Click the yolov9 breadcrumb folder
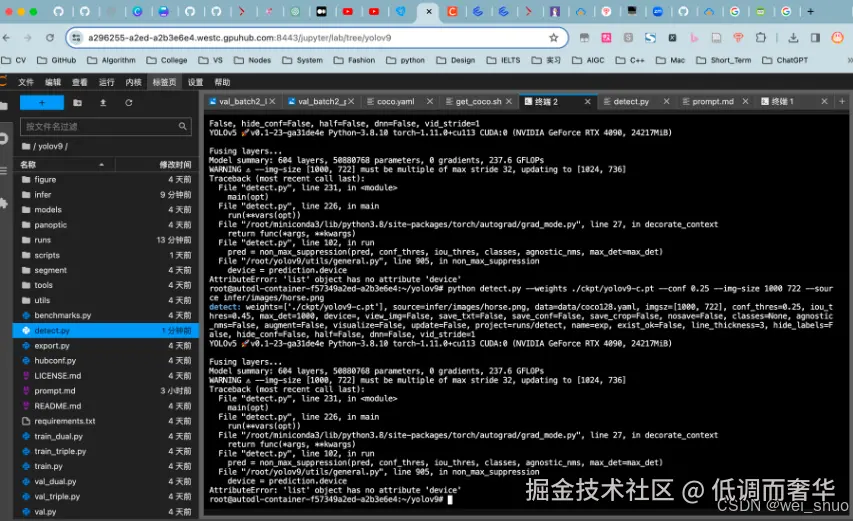The image size is (853, 521). point(51,146)
